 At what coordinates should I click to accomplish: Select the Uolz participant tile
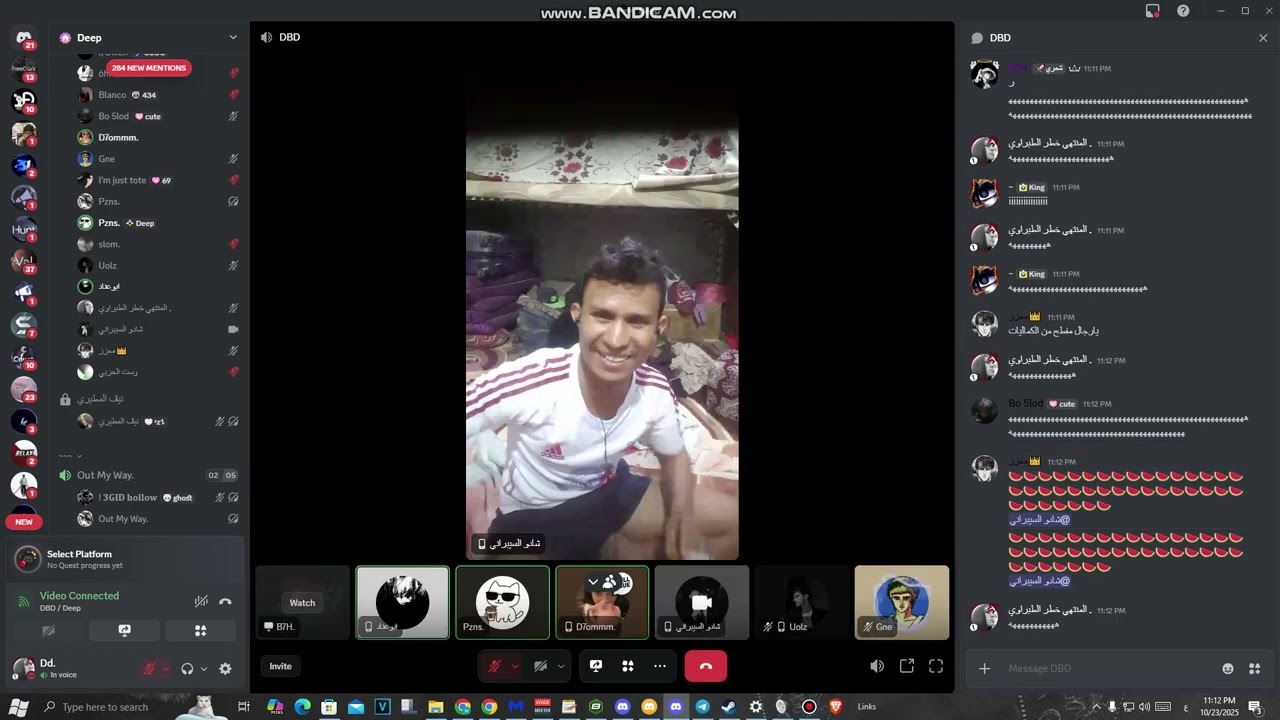pyautogui.click(x=802, y=602)
